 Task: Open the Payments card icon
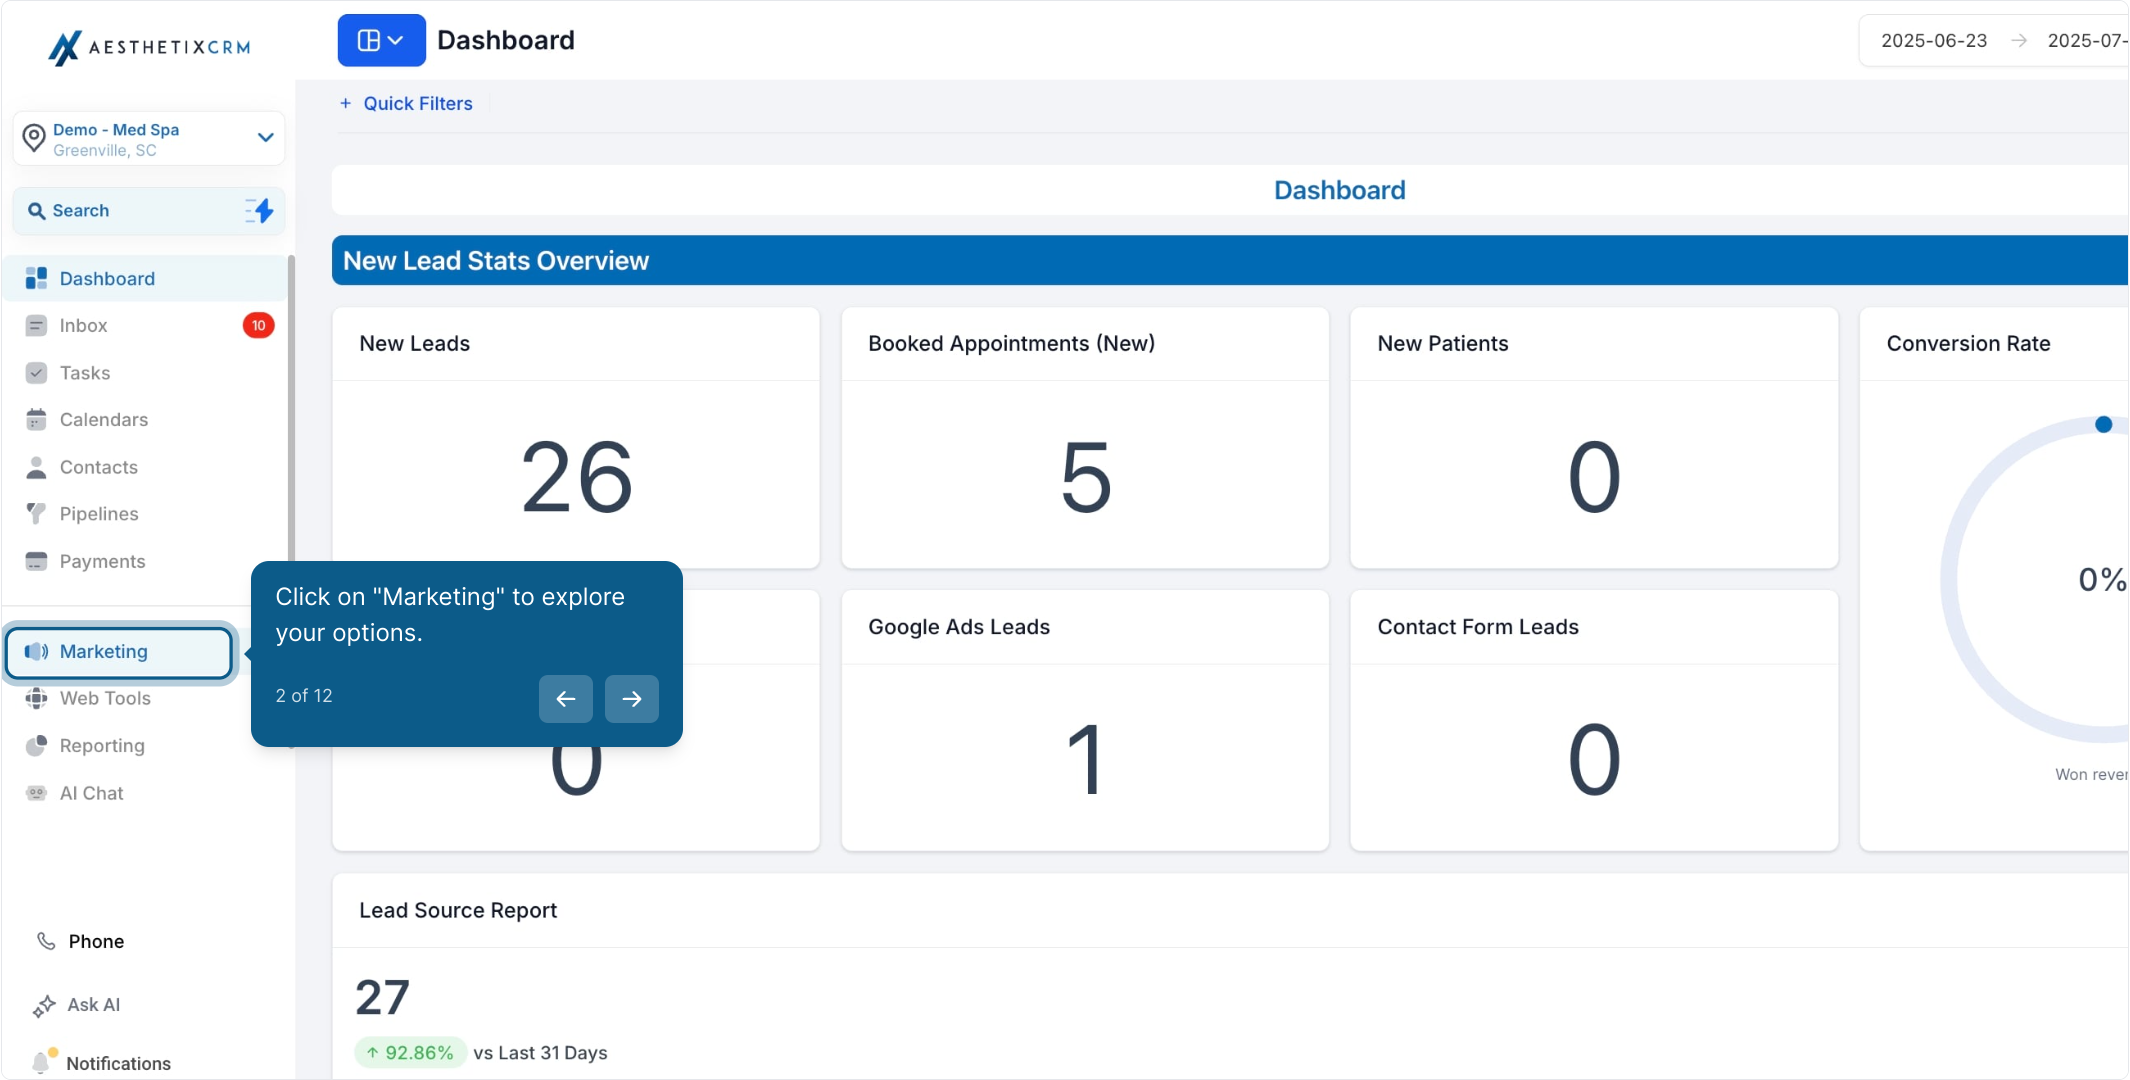(37, 561)
